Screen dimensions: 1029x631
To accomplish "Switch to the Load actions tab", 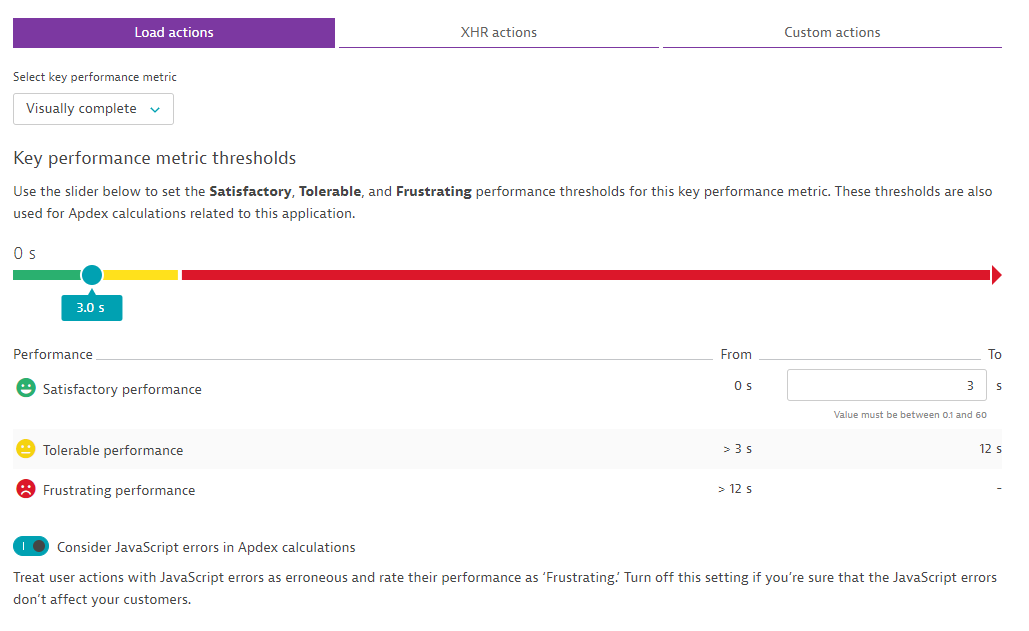I will click(174, 33).
